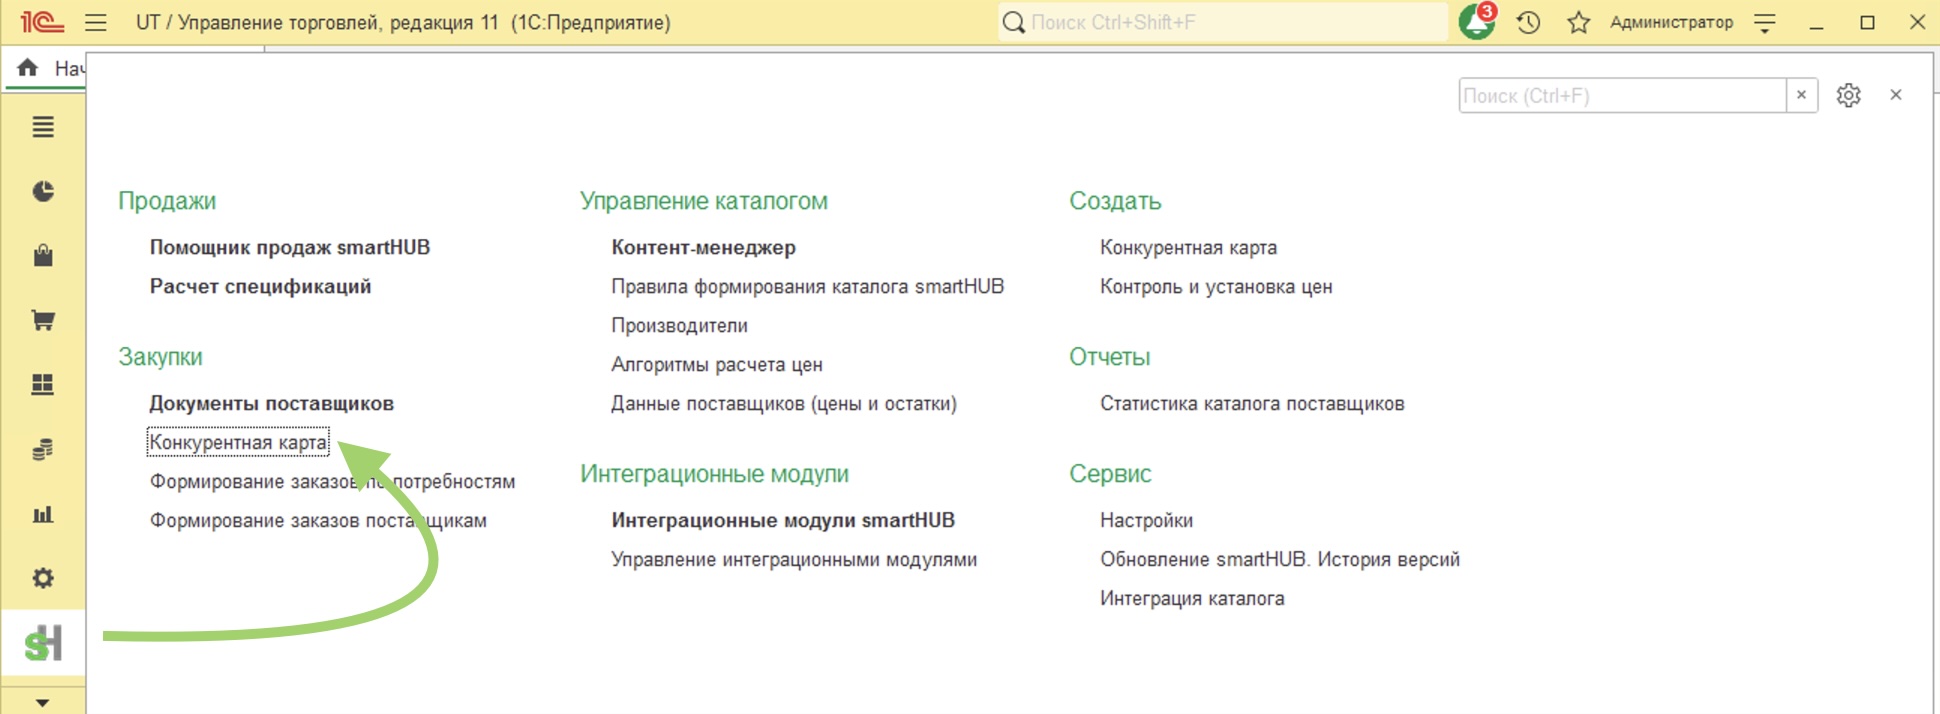The width and height of the screenshot is (1940, 714).
Task: Open Статистика каталога поставщиков report
Action: coord(1252,403)
